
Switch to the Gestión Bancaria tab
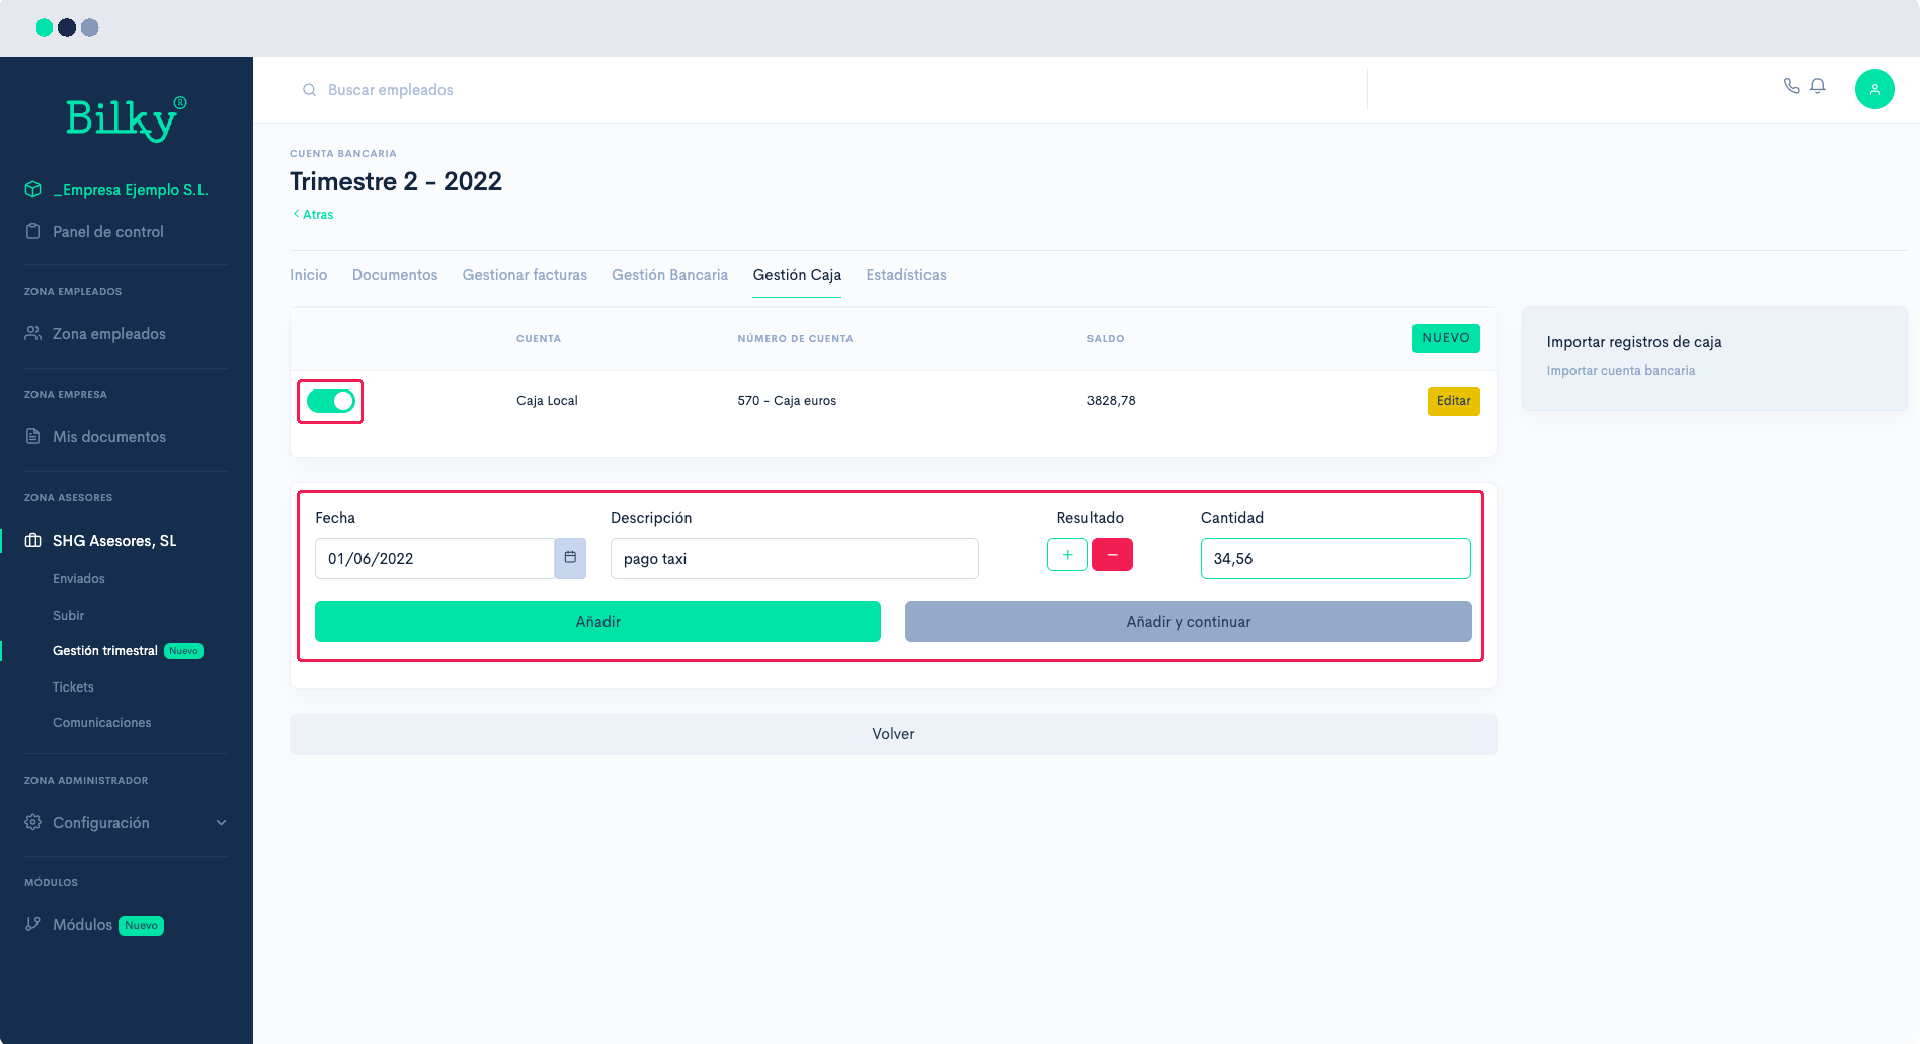coord(669,275)
